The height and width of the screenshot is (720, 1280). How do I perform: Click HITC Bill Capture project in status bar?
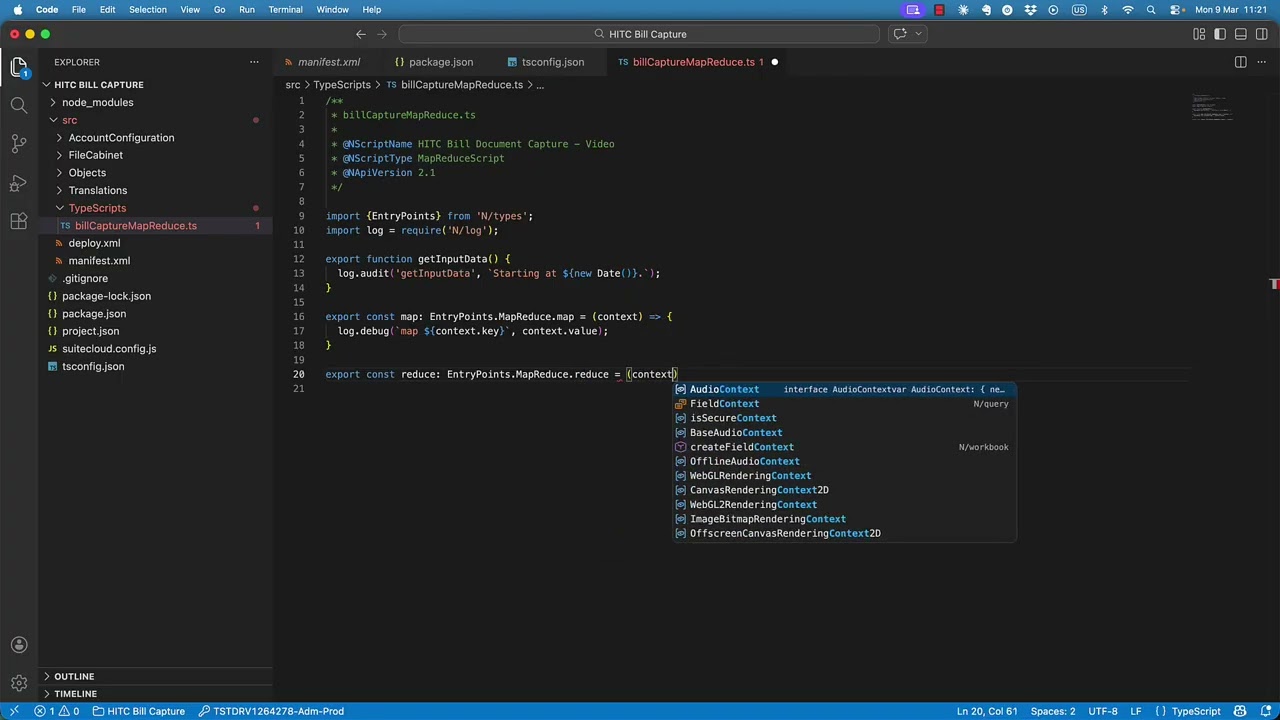pyautogui.click(x=139, y=711)
